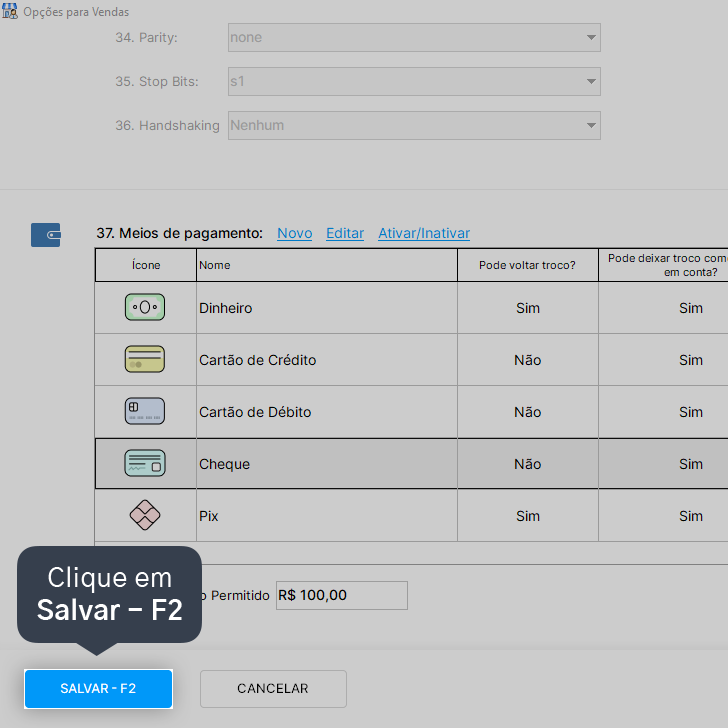Image resolution: width=728 pixels, height=728 pixels.
Task: Click the 34. Parity label
Action: (x=146, y=38)
